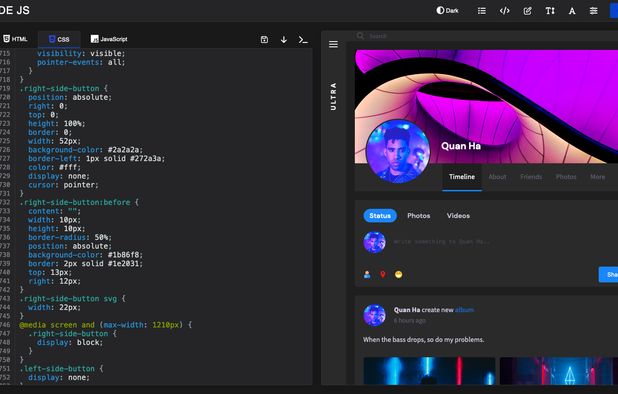
Task: Click the tag person icon in composer
Action: pos(367,274)
